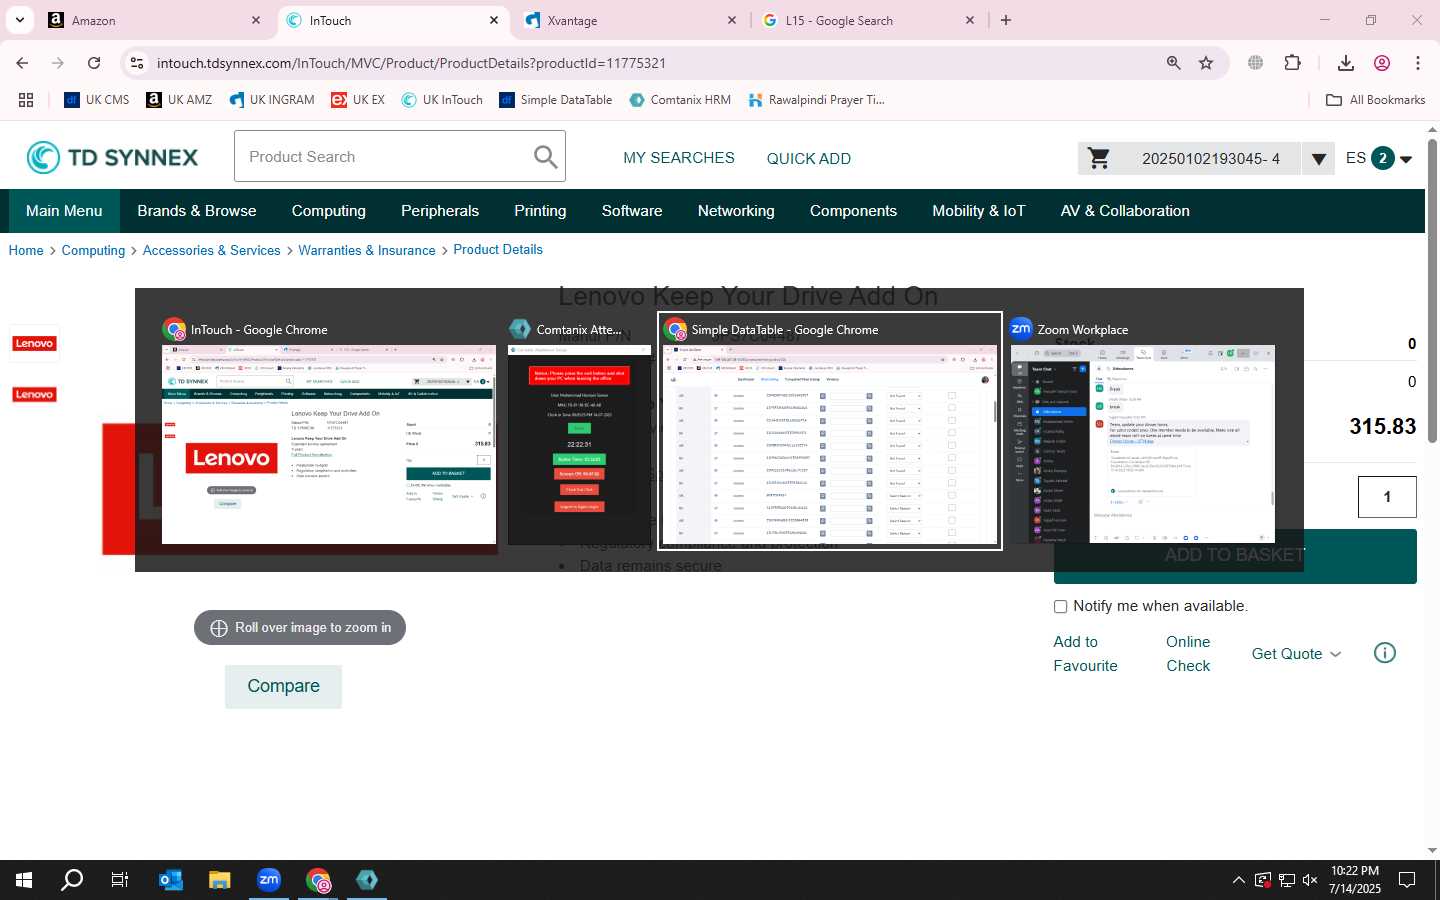
Task: Open the Main Menu
Action: point(64,211)
